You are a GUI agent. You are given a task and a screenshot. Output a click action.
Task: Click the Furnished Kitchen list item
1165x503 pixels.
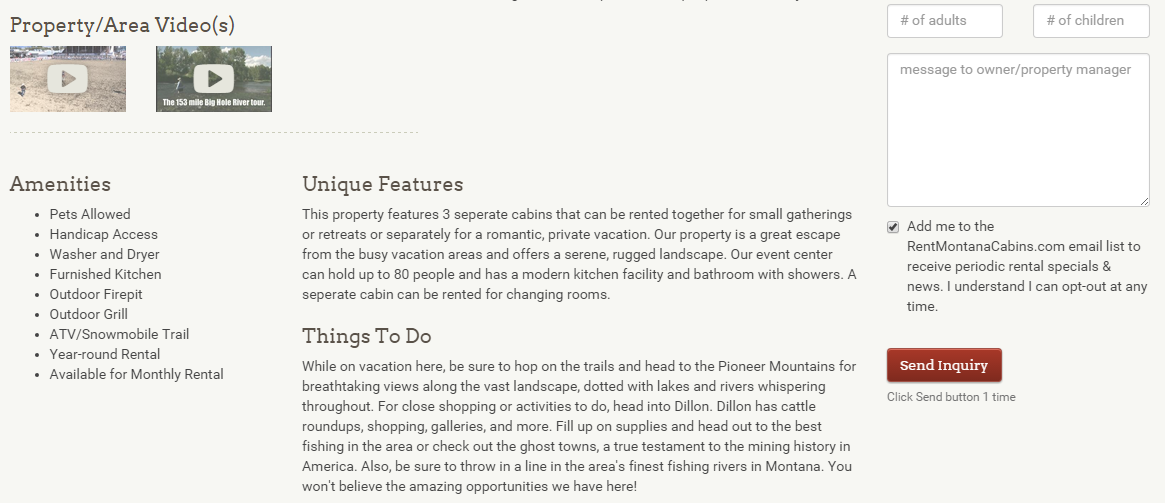pyautogui.click(x=105, y=274)
